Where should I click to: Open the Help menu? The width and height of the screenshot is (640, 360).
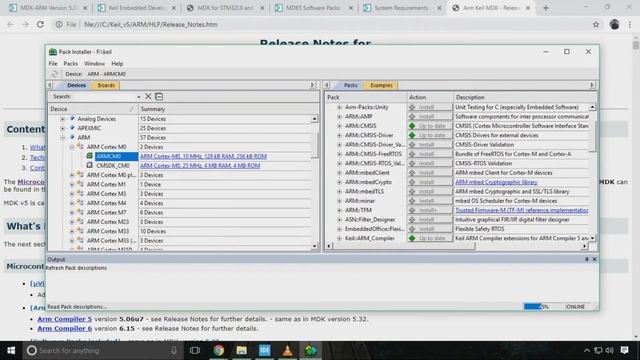coord(117,64)
